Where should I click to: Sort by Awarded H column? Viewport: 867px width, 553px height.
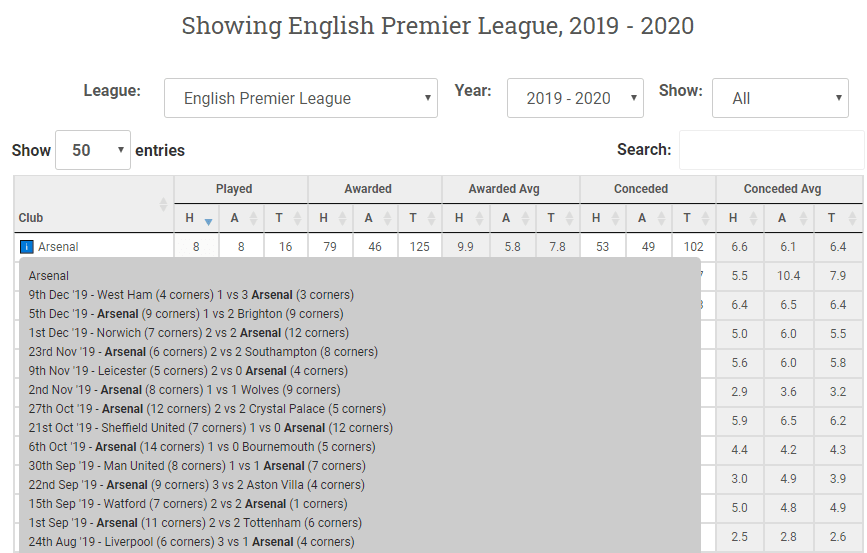click(330, 218)
